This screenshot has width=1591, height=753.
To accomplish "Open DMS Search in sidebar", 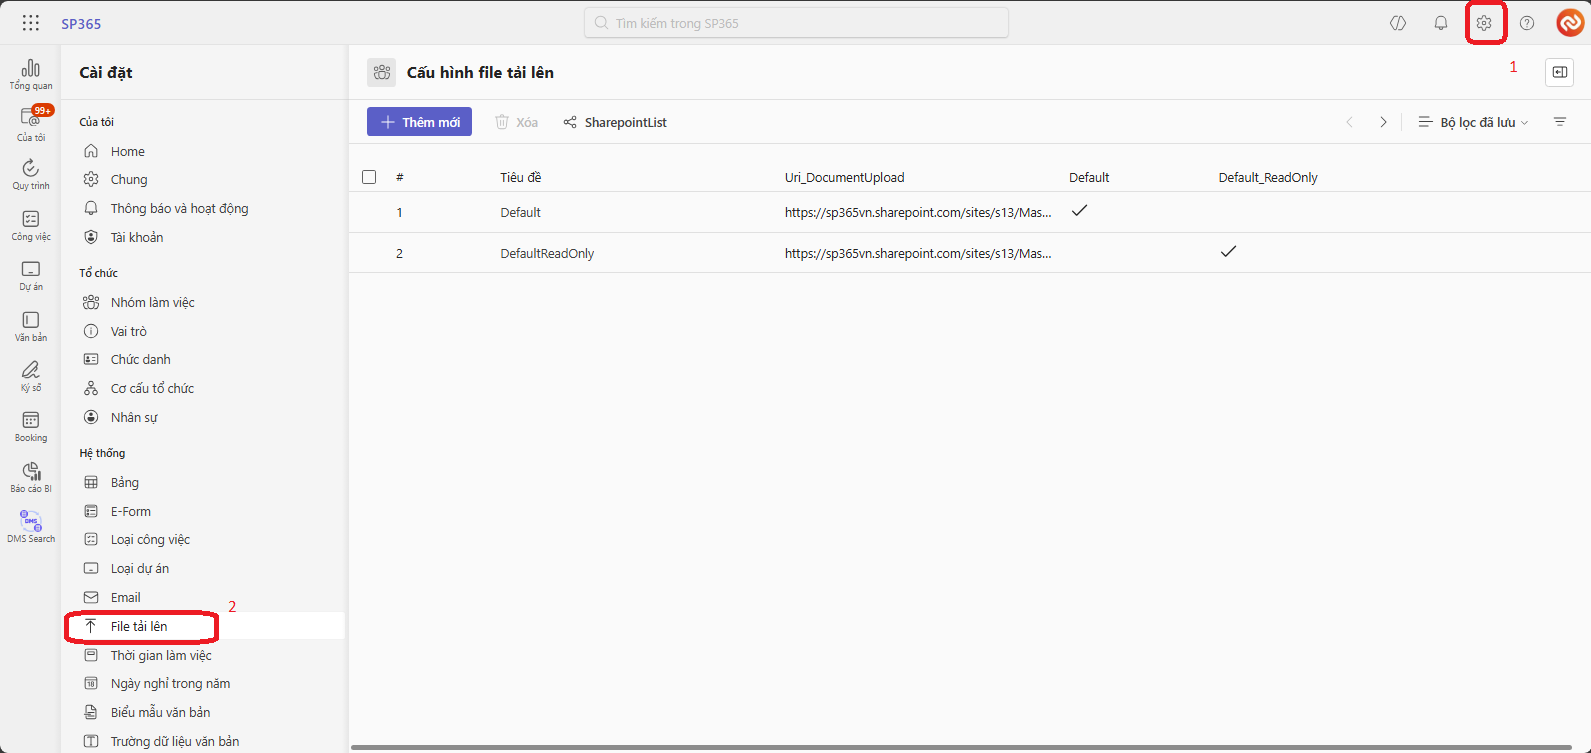I will pos(31,526).
